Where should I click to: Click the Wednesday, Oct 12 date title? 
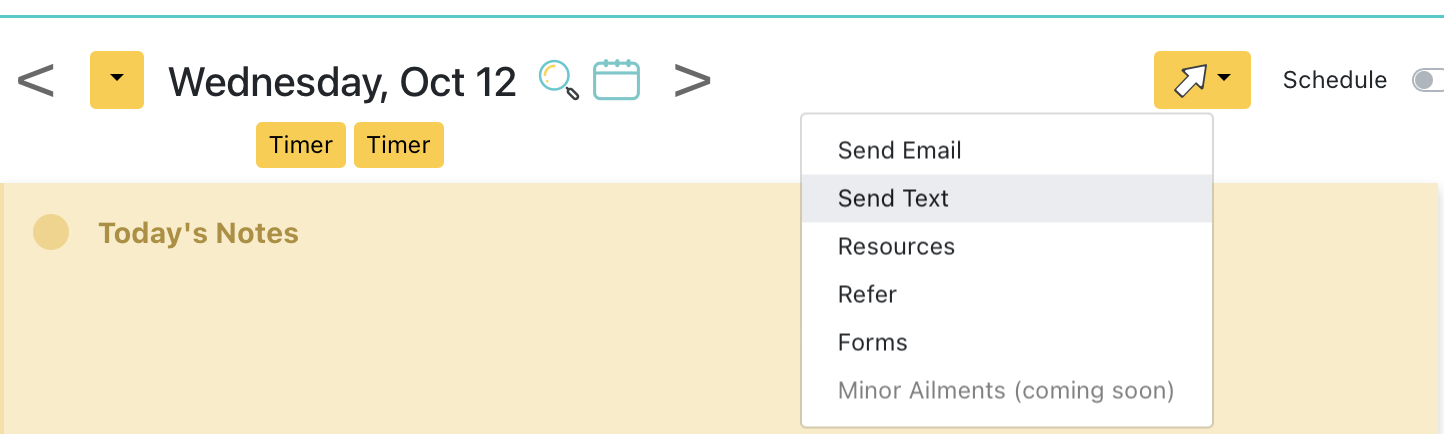tap(342, 81)
